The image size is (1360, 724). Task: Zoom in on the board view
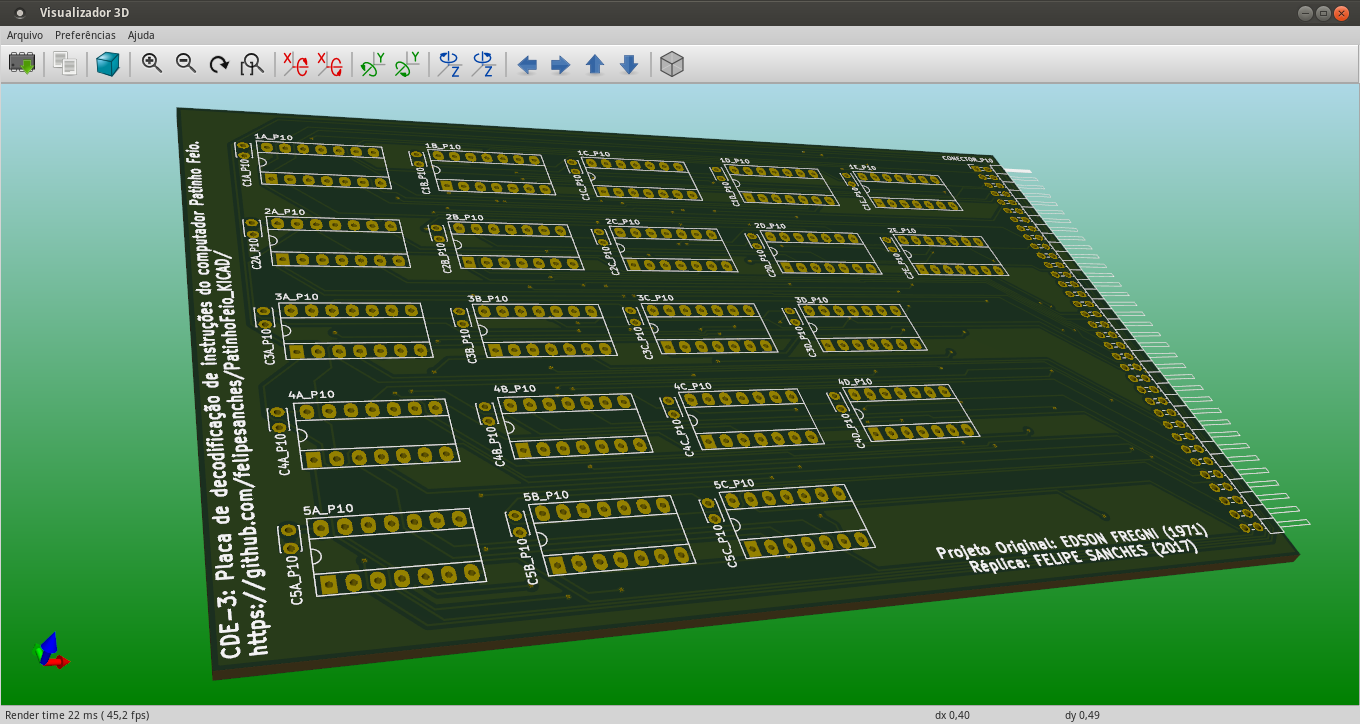152,64
